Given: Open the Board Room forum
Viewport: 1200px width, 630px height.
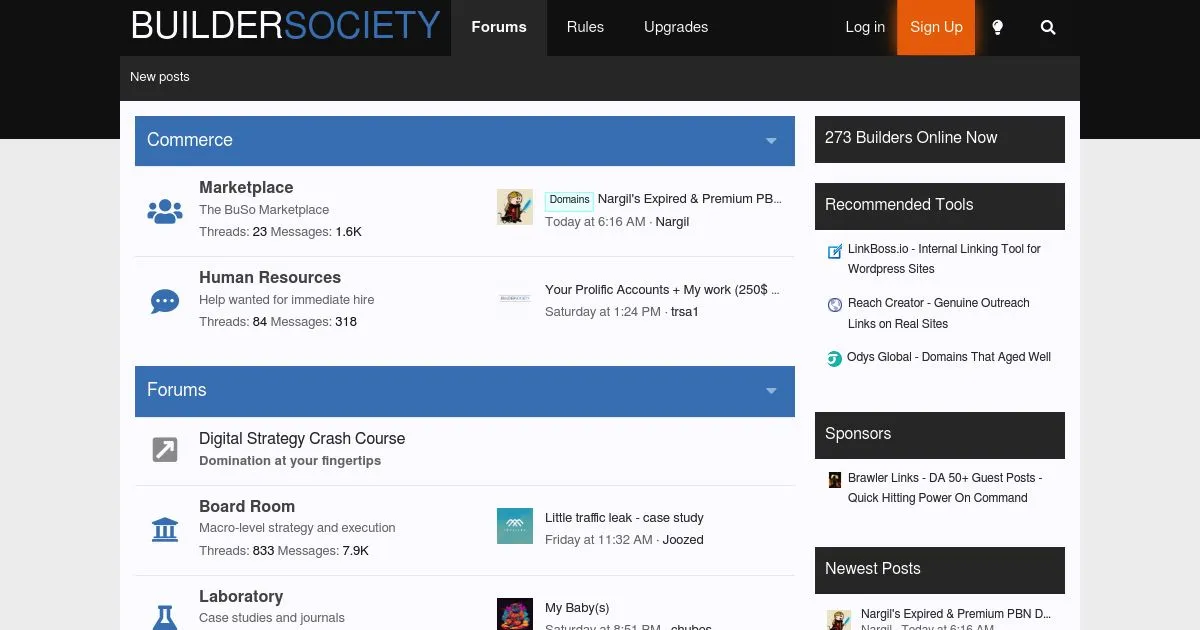Looking at the screenshot, I should coord(247,506).
